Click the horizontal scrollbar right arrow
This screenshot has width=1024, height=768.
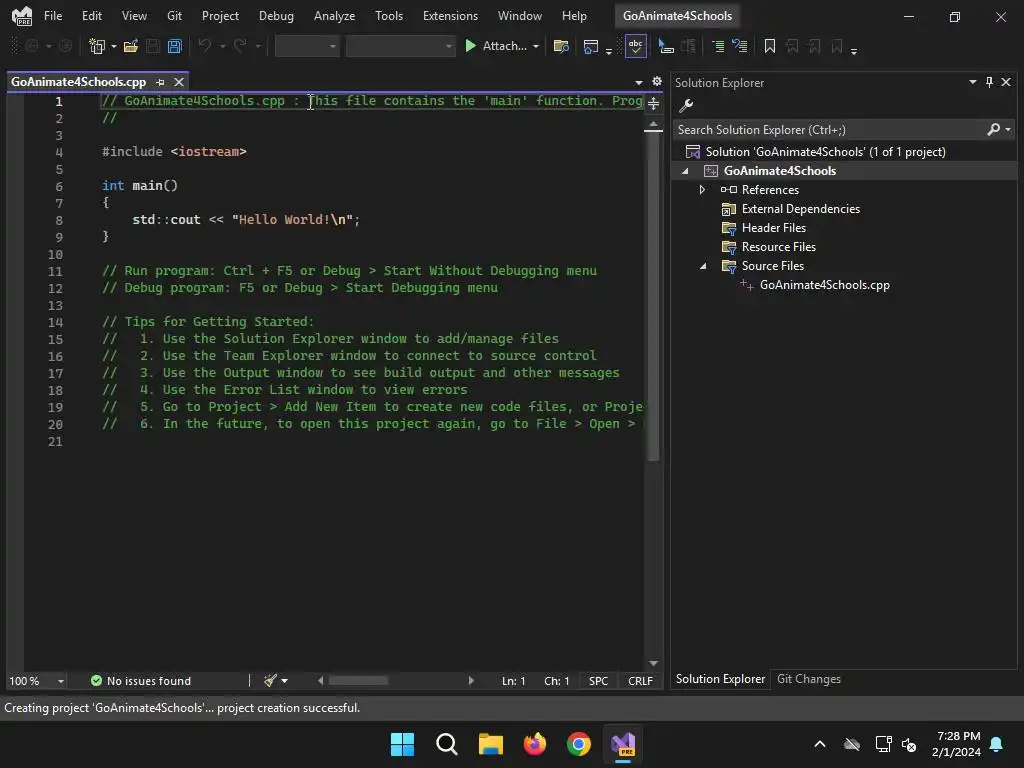click(x=471, y=680)
